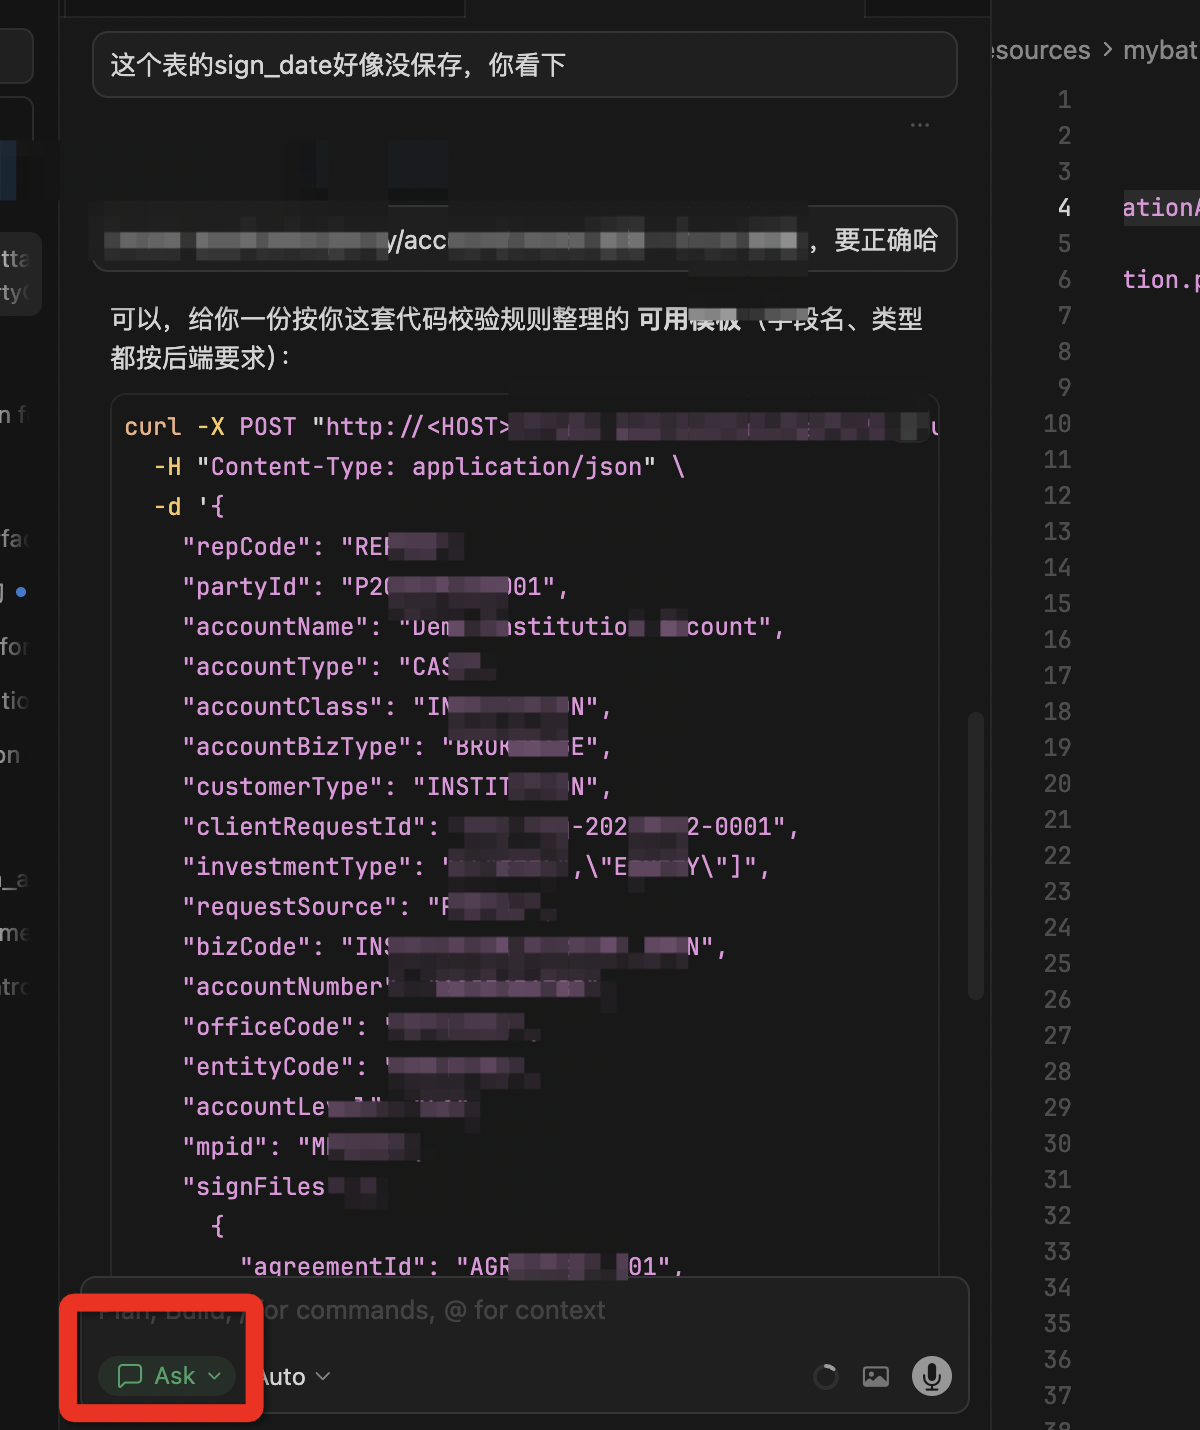Click line number 20 in editor gutter
Viewport: 1200px width, 1430px height.
[1057, 784]
